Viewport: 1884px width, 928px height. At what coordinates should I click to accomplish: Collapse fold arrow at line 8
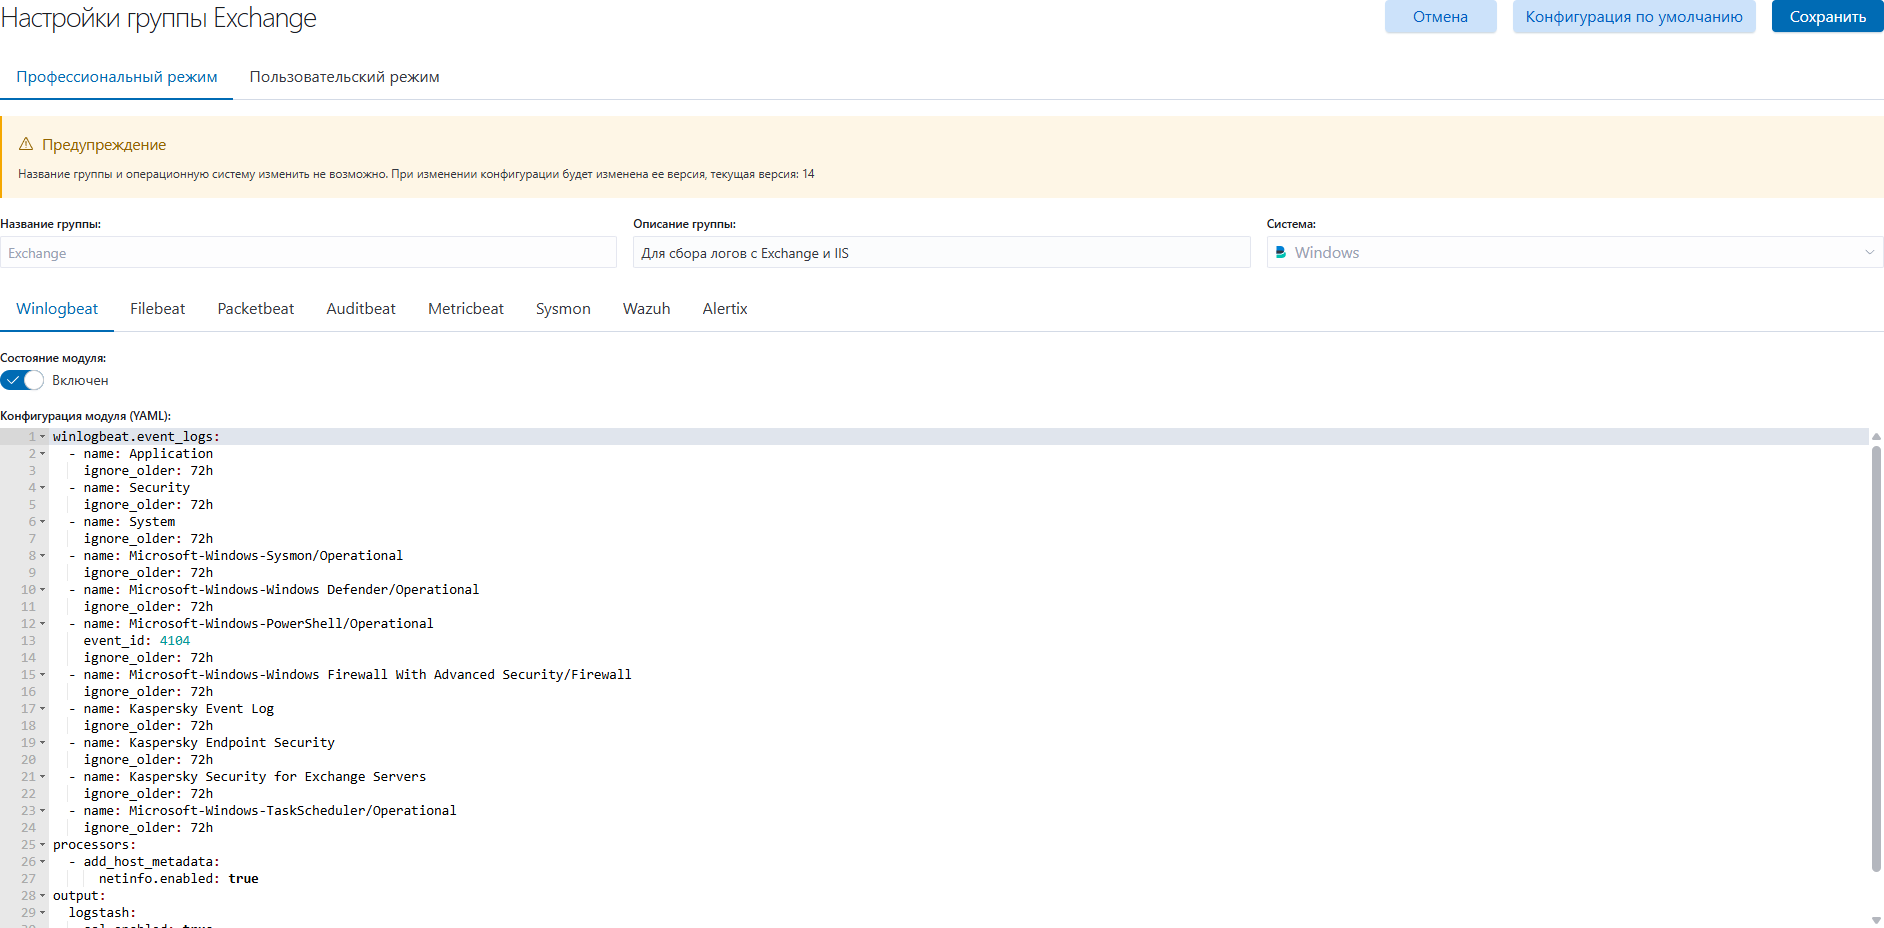click(x=42, y=556)
